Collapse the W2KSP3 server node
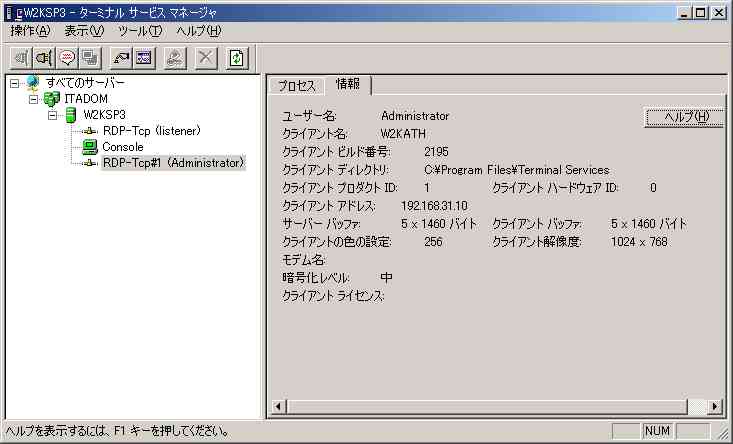This screenshot has width=733, height=444. 52,115
